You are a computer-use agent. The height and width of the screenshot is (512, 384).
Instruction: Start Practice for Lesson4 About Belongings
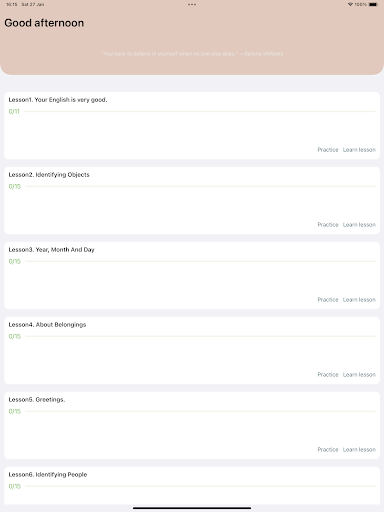point(328,375)
